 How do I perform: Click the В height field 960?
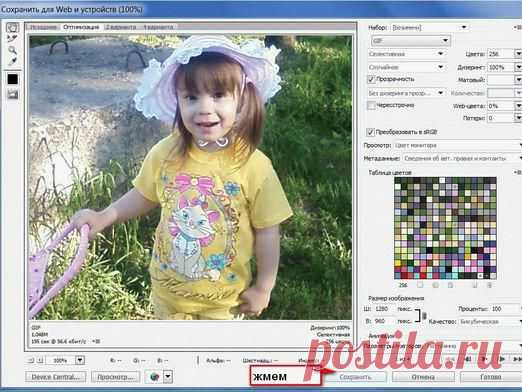coord(383,321)
